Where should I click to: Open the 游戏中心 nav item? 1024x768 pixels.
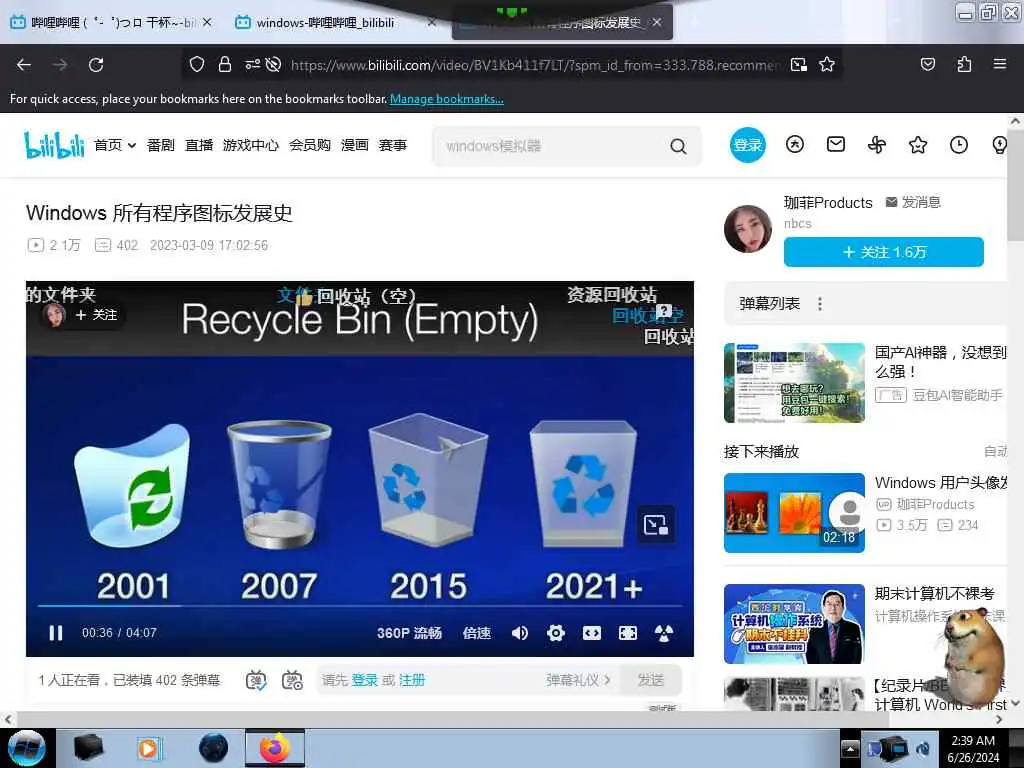coord(251,145)
